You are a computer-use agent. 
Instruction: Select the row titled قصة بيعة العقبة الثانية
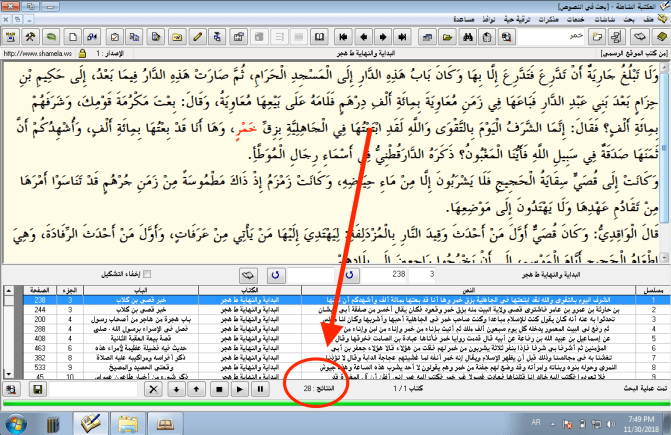[x=347, y=338]
